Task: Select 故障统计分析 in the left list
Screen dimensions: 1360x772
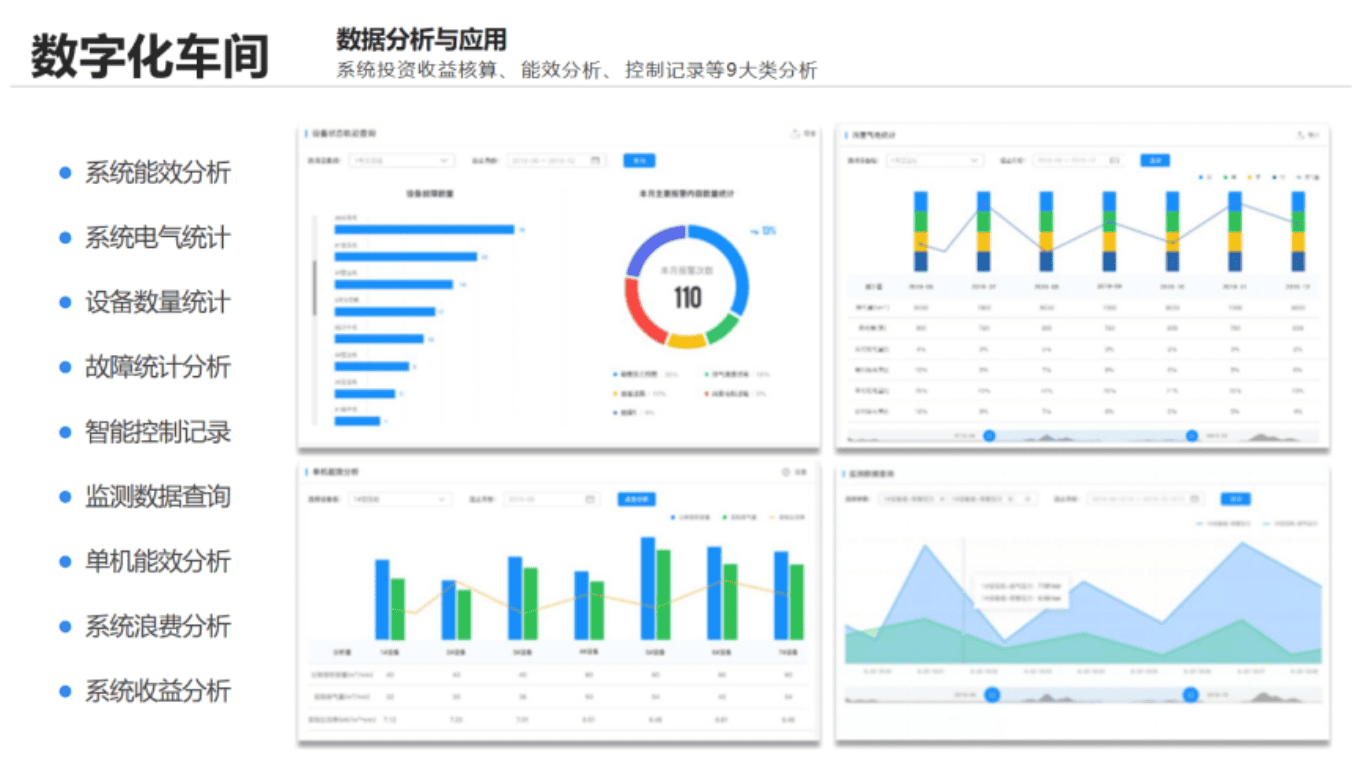Action: tap(157, 367)
